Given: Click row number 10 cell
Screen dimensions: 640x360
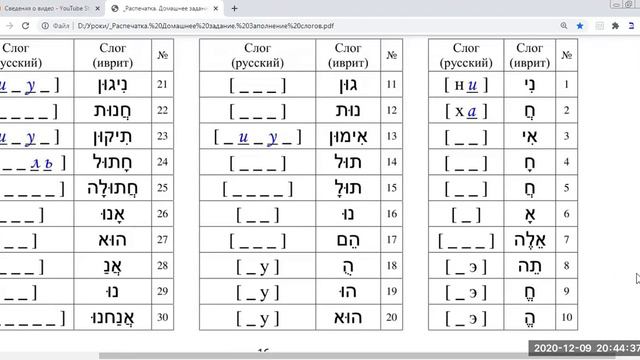Looking at the screenshot, I should (x=567, y=317).
